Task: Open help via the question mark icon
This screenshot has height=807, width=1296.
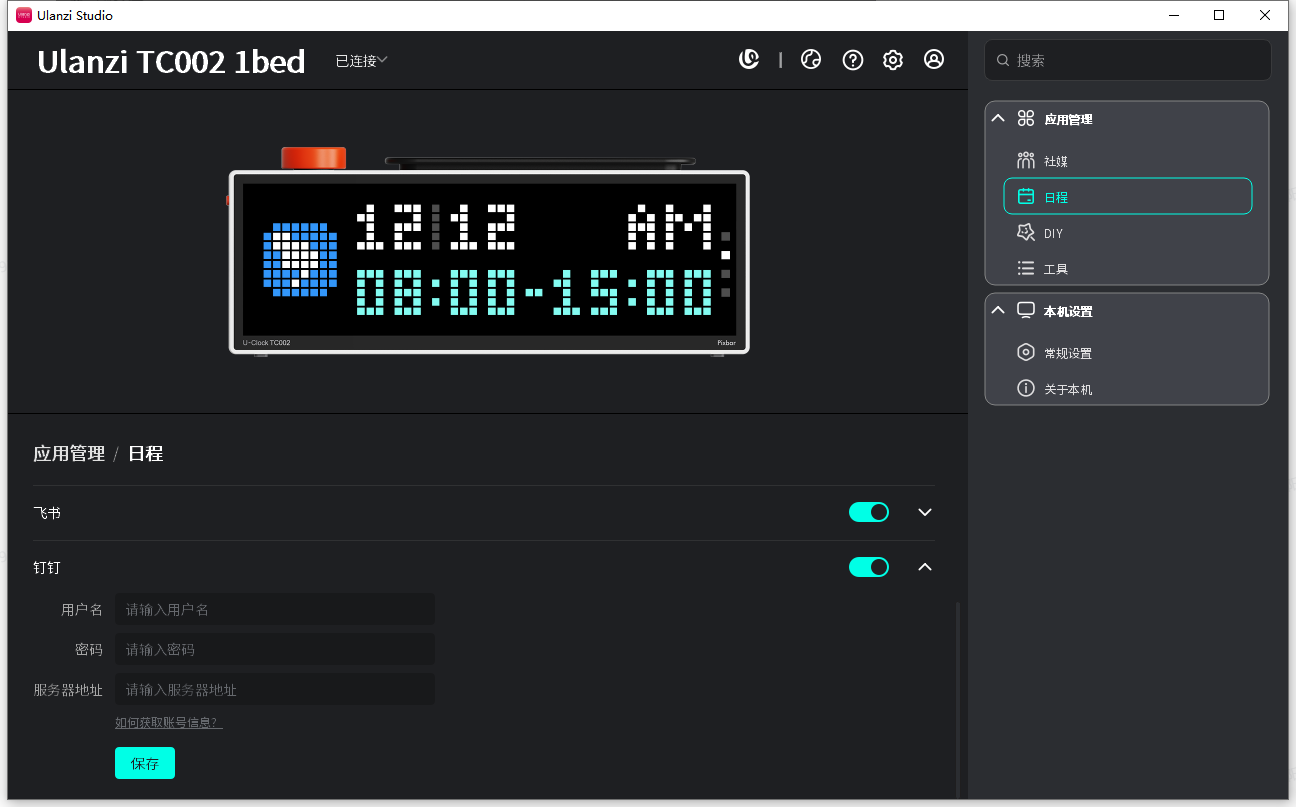Action: [x=853, y=60]
